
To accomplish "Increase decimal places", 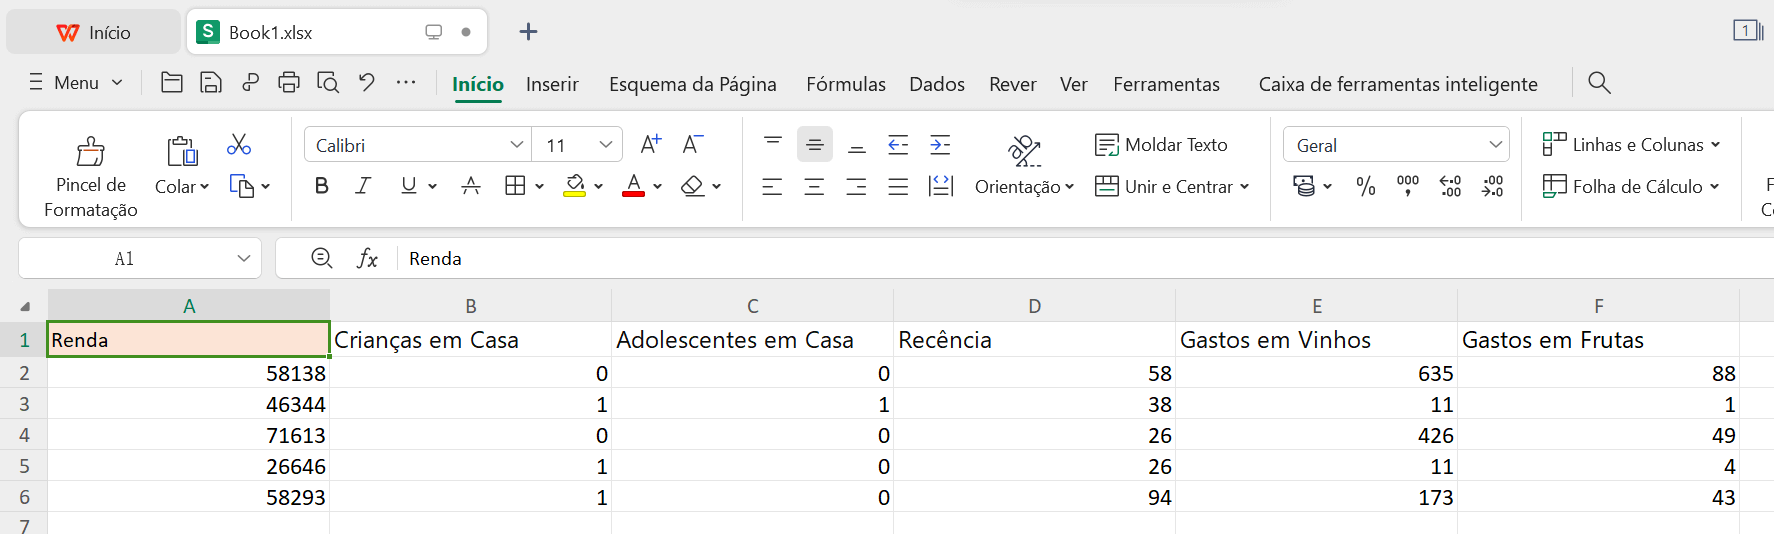I will (x=1450, y=186).
